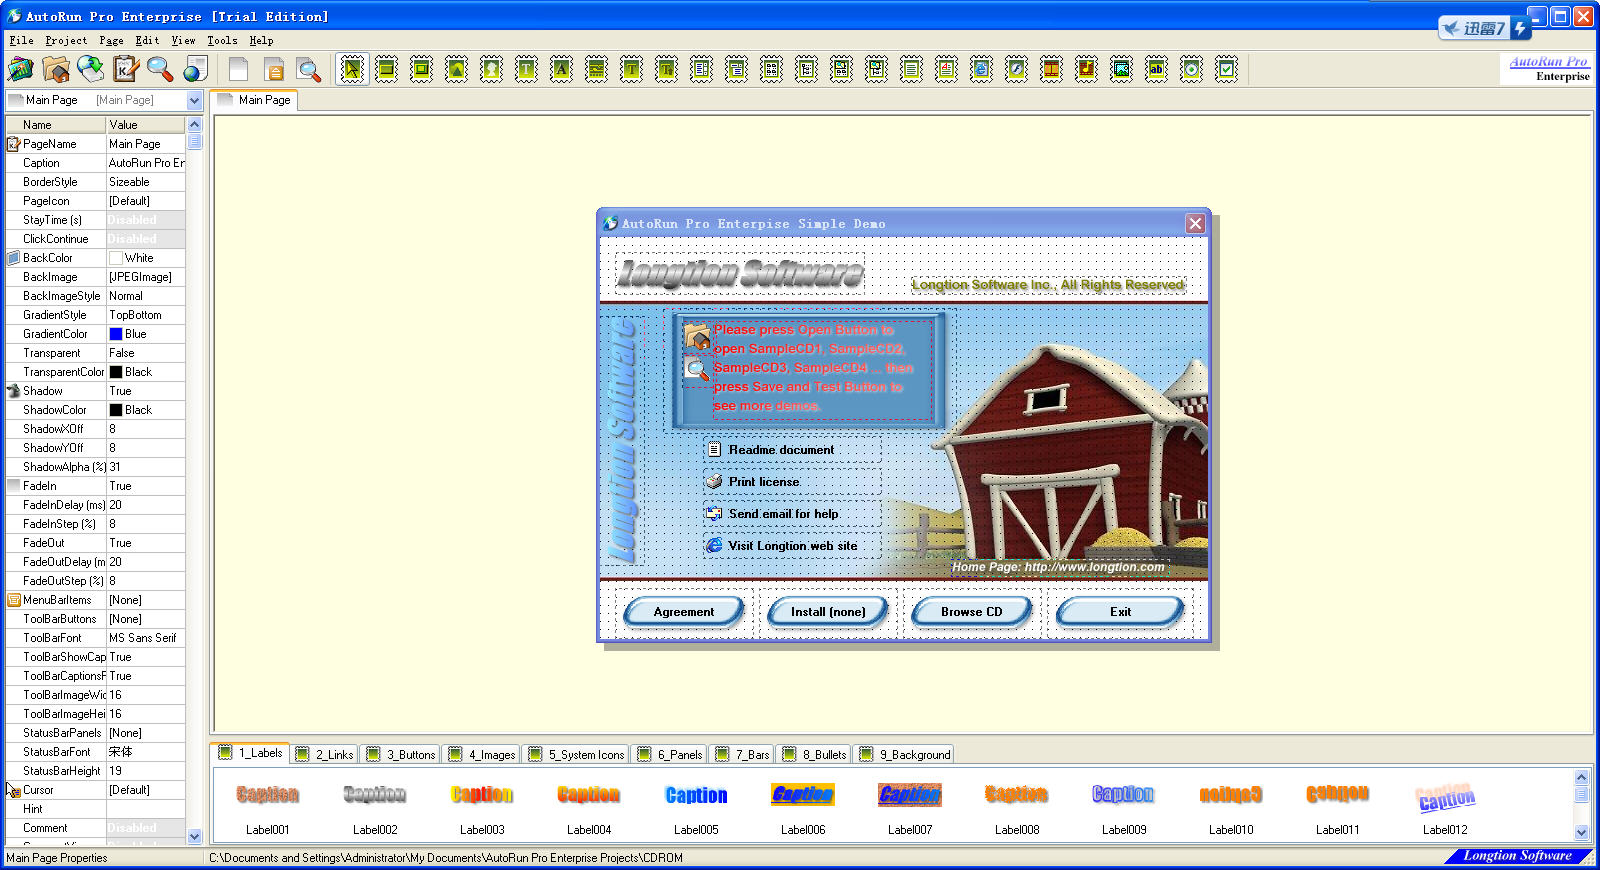
Task: Select the rich text document stamp
Action: click(x=947, y=69)
